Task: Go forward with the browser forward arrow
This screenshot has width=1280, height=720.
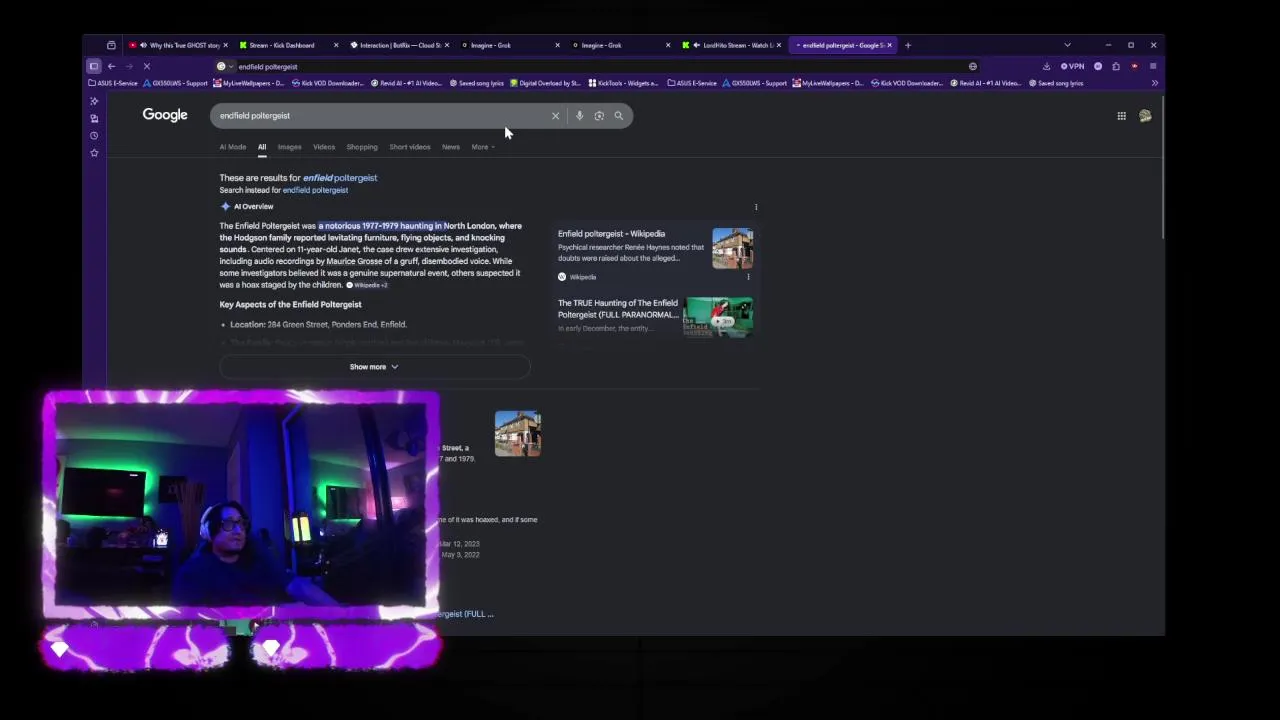Action: click(x=129, y=66)
